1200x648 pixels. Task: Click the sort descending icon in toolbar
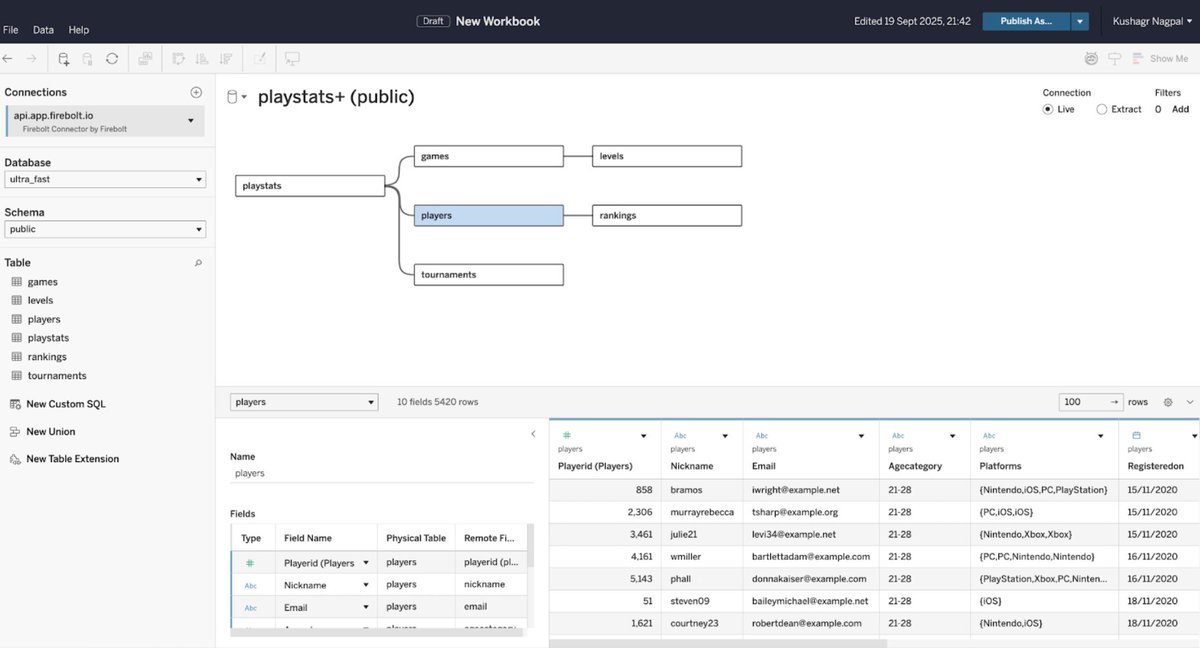pos(224,58)
